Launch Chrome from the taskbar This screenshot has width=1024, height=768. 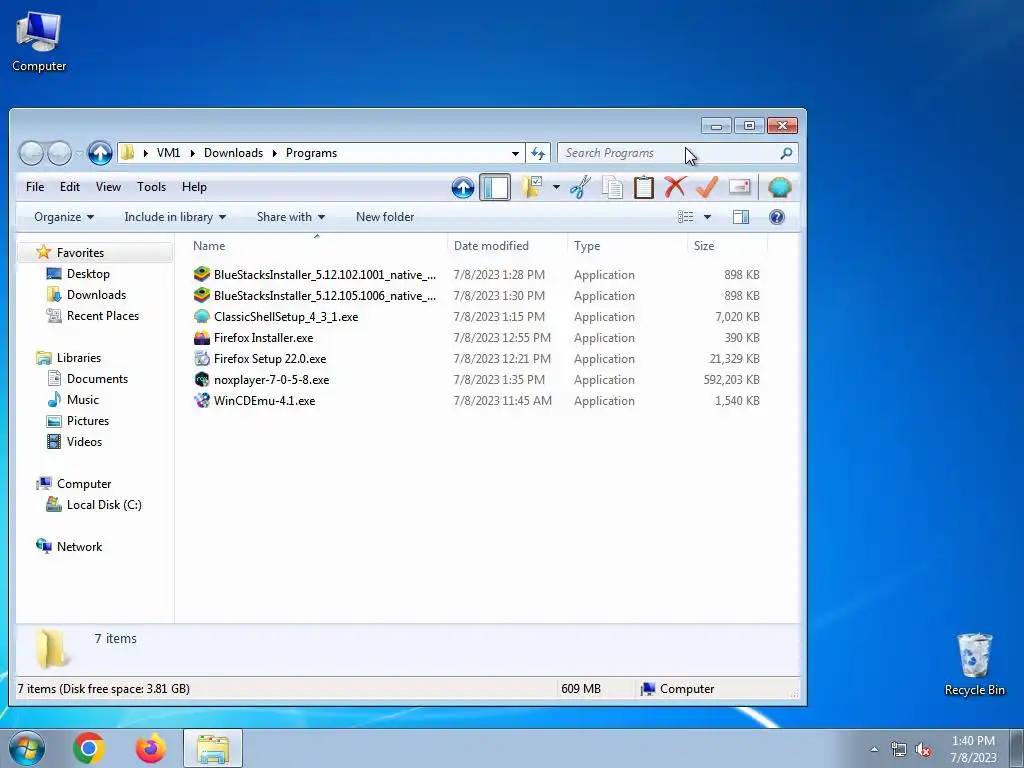point(89,748)
